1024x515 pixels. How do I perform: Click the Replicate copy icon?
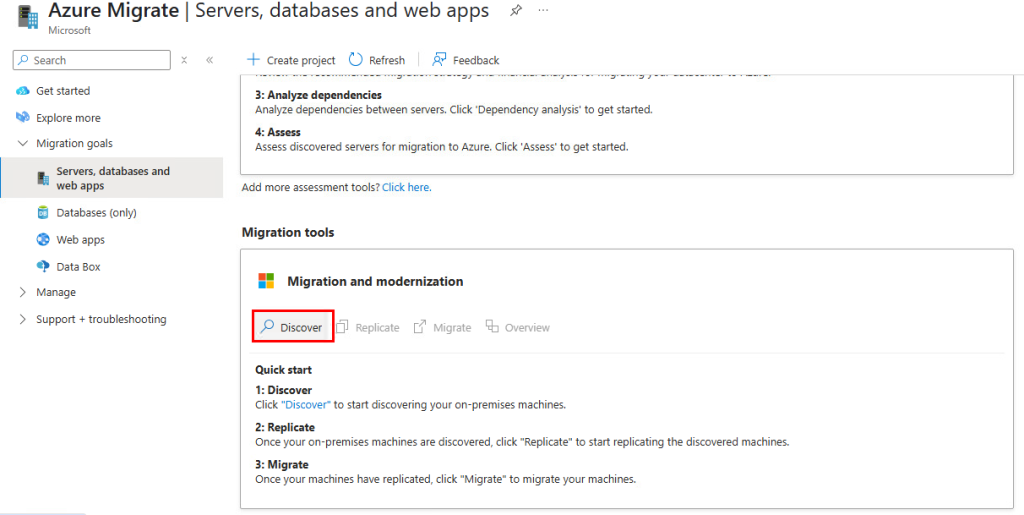342,326
